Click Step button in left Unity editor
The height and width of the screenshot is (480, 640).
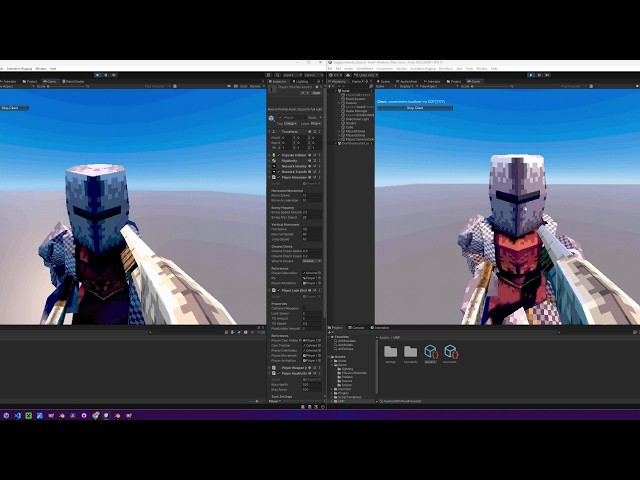coord(114,75)
